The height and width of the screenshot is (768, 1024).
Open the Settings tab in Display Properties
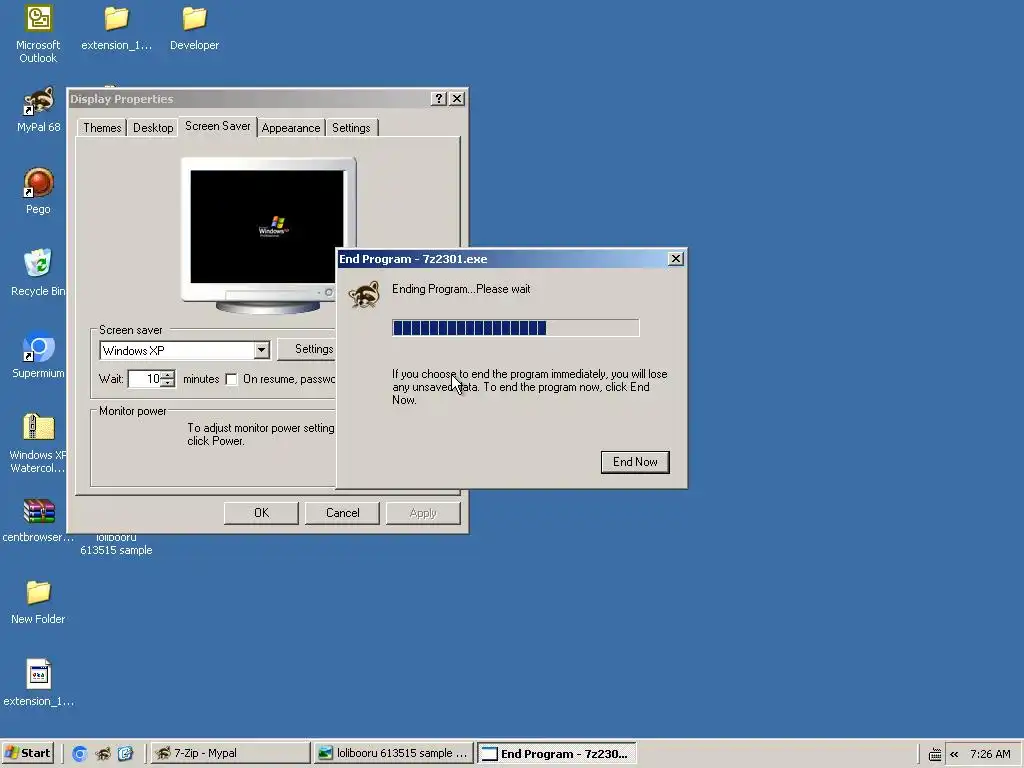point(351,128)
